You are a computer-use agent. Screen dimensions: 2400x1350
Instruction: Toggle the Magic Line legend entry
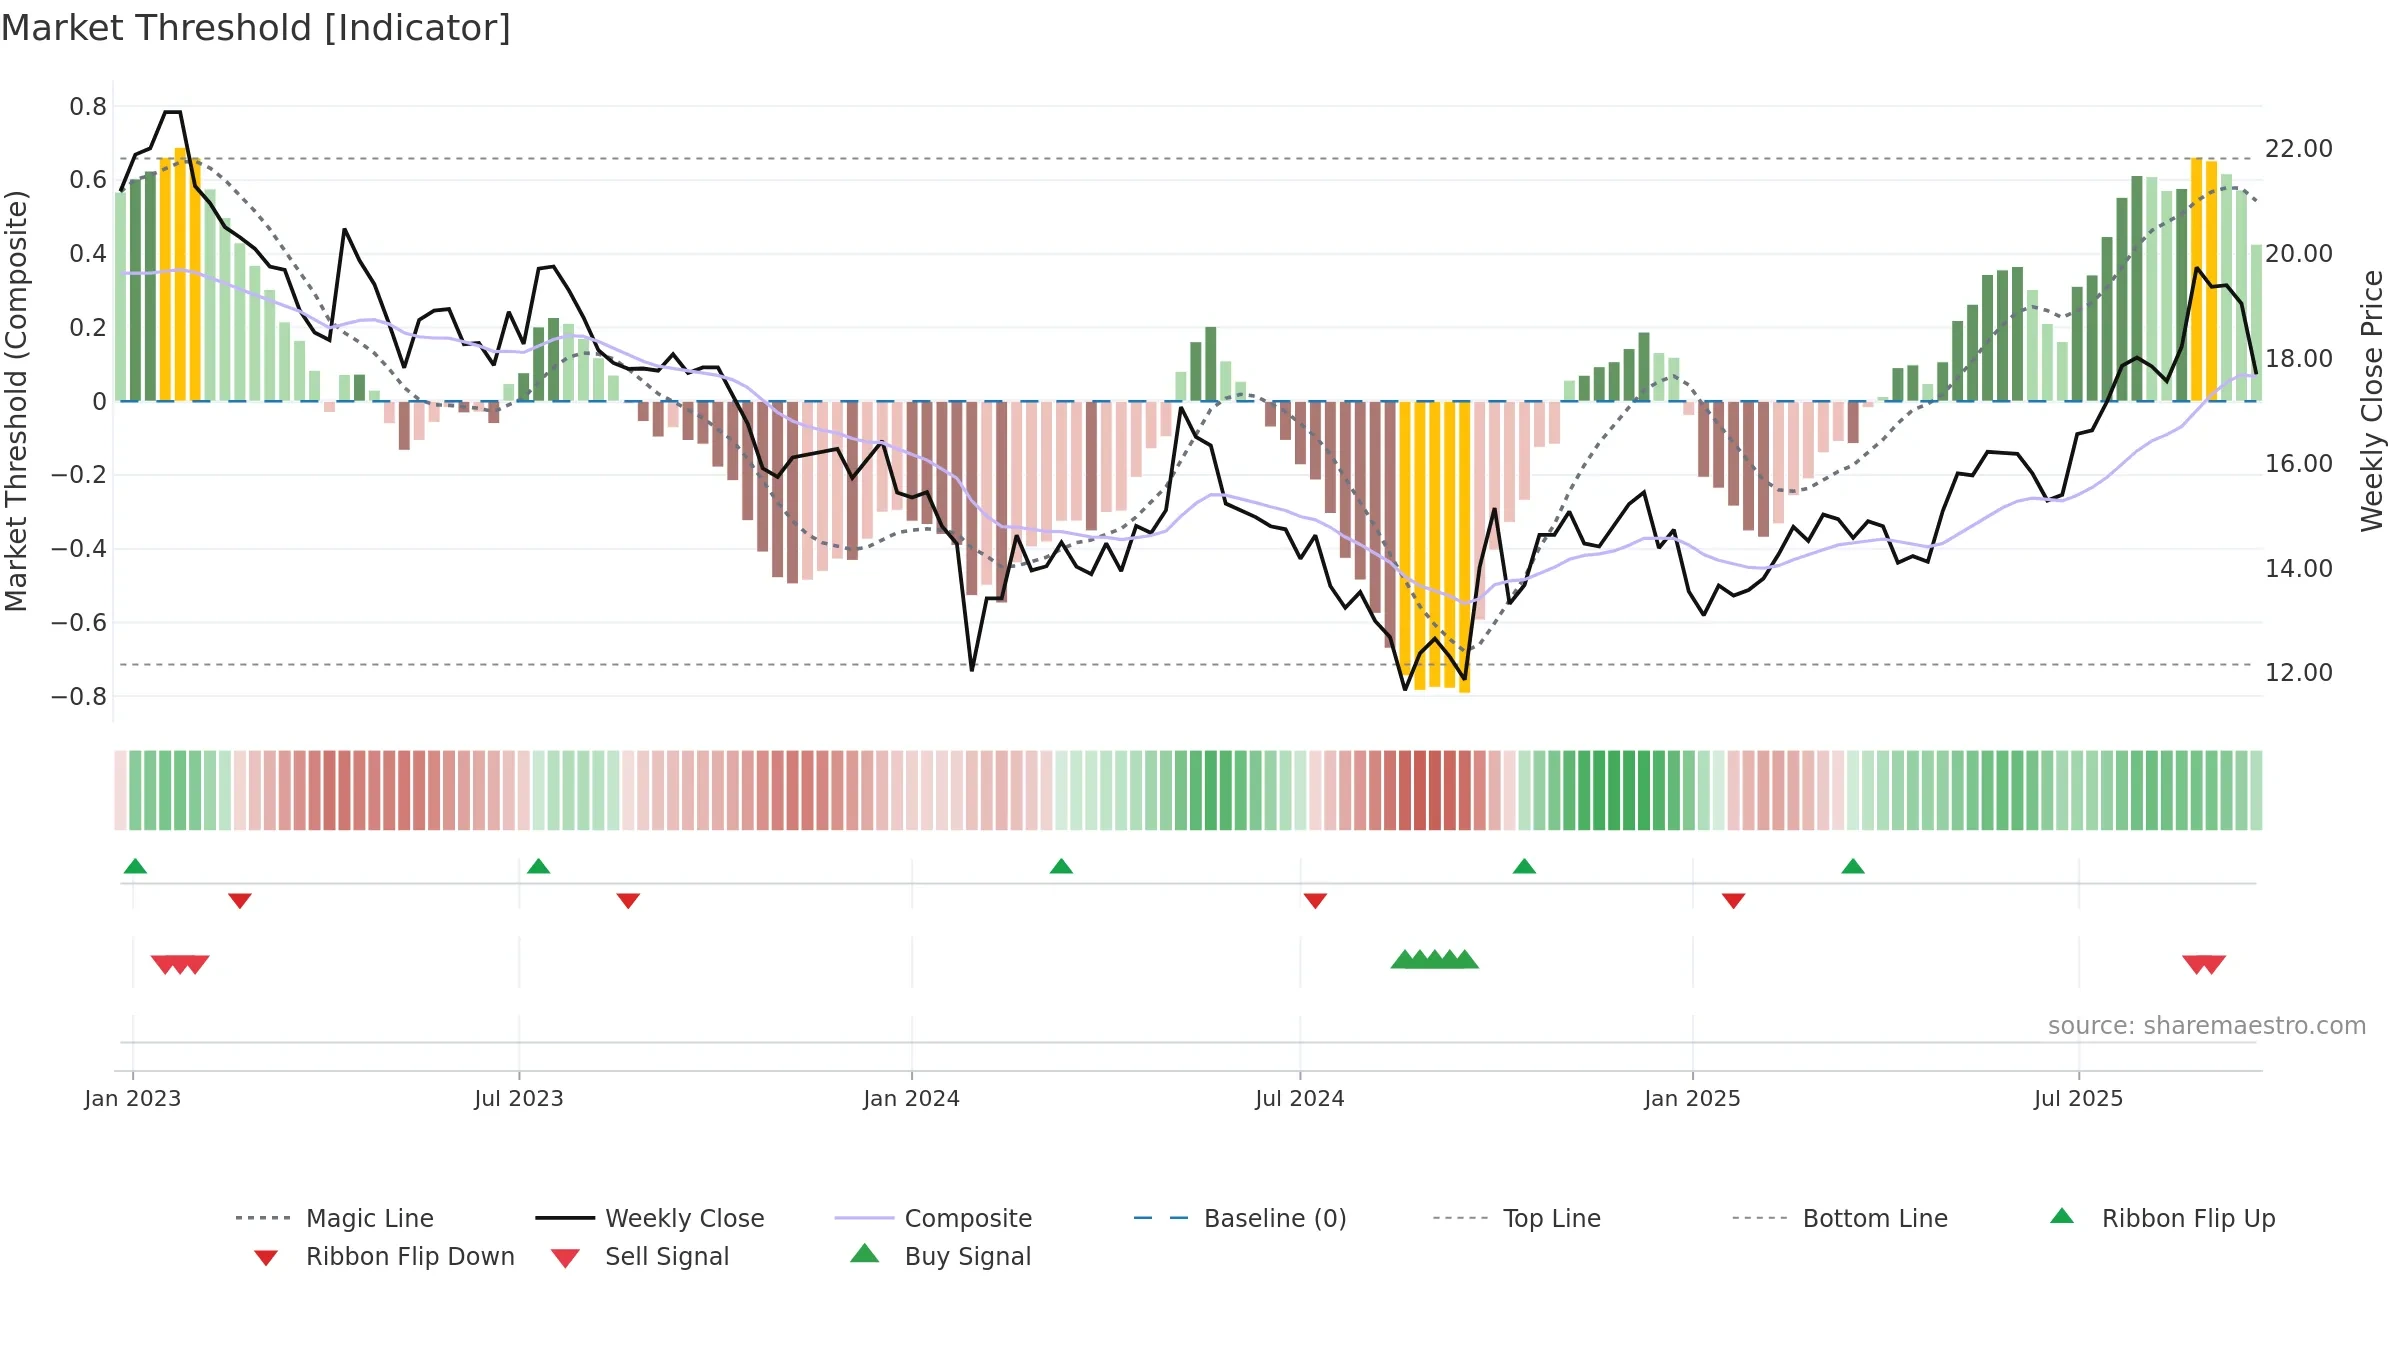coord(335,1218)
